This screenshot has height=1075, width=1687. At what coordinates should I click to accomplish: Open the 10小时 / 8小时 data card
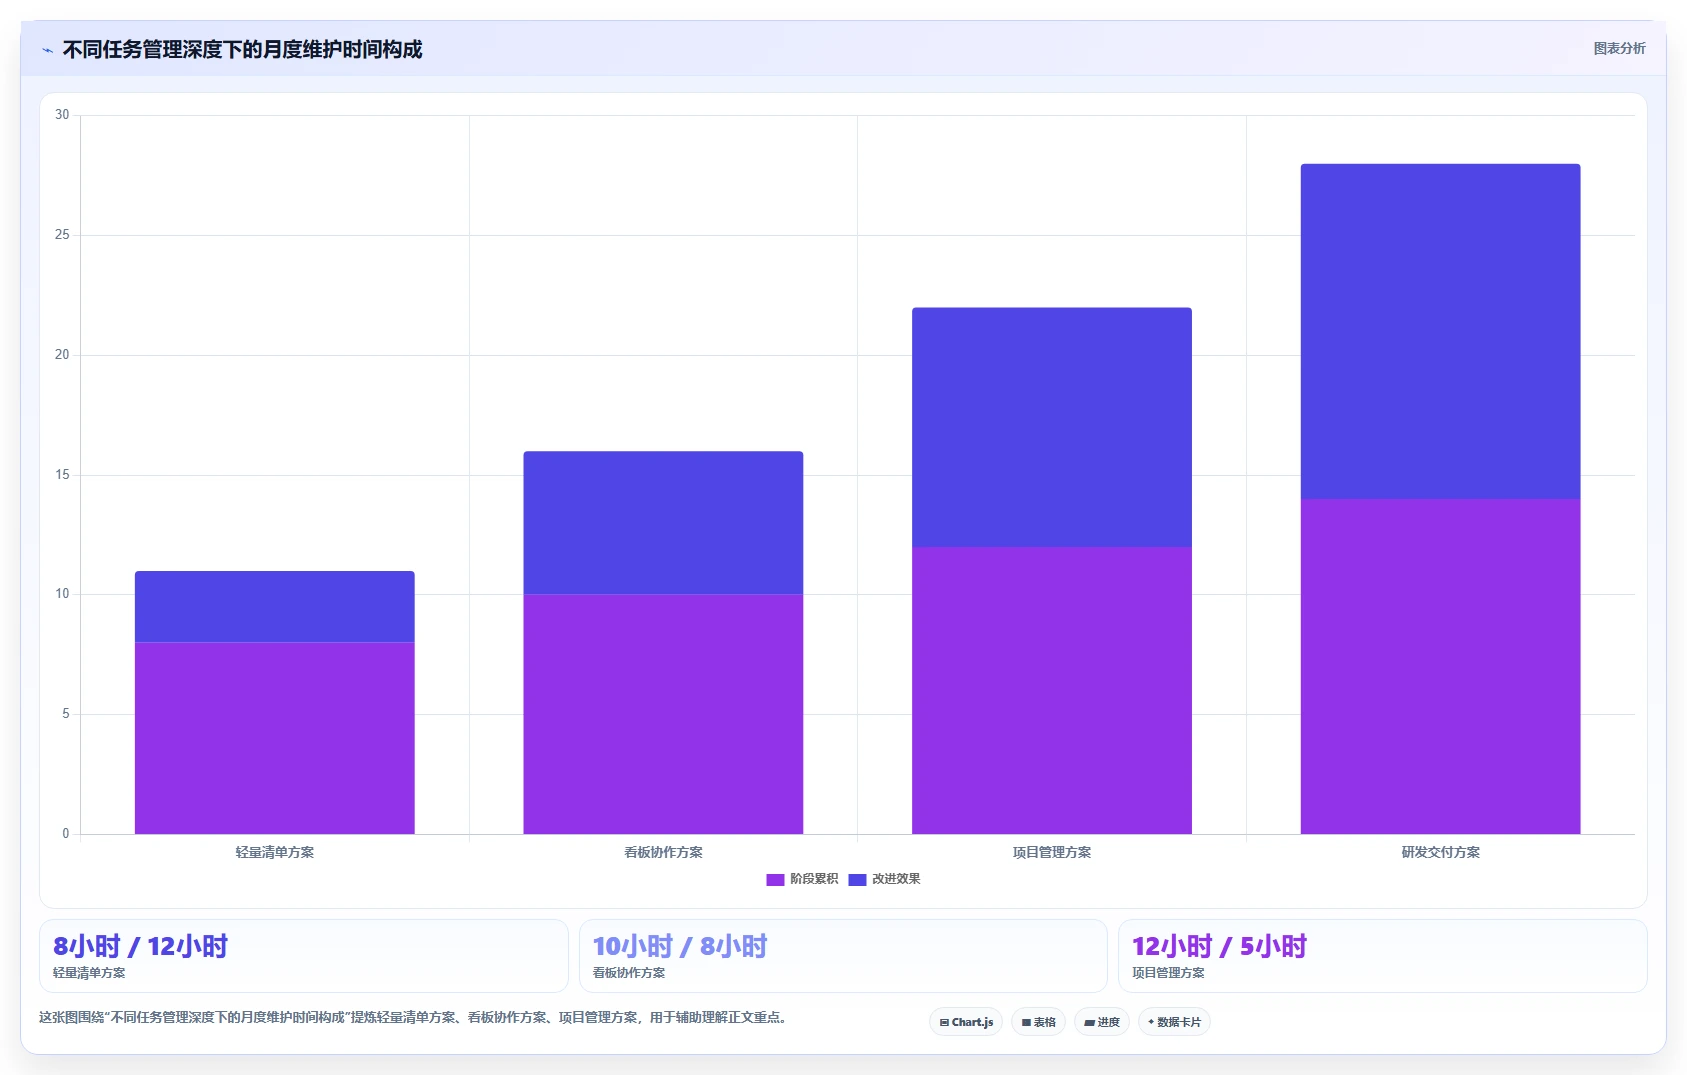tap(843, 956)
